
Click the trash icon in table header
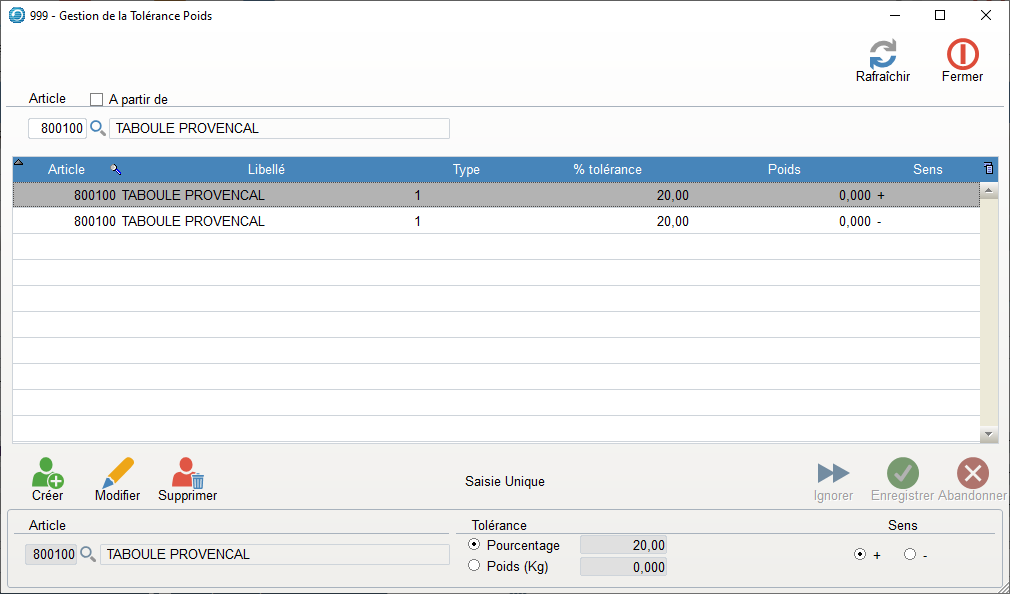[x=989, y=169]
